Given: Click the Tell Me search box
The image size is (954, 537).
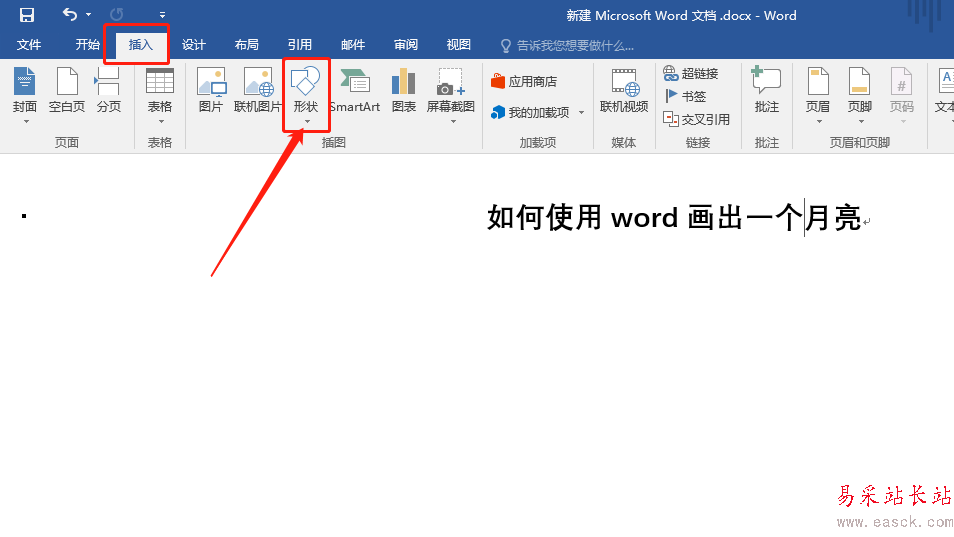Looking at the screenshot, I should [x=567, y=46].
